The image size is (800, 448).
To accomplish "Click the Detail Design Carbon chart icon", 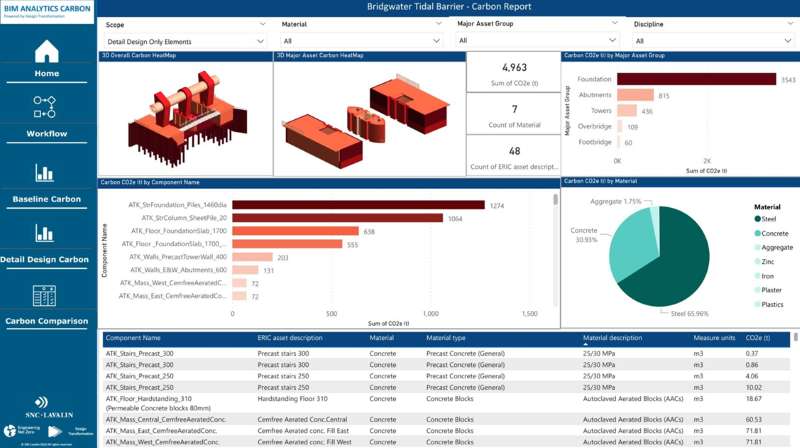I will [45, 233].
